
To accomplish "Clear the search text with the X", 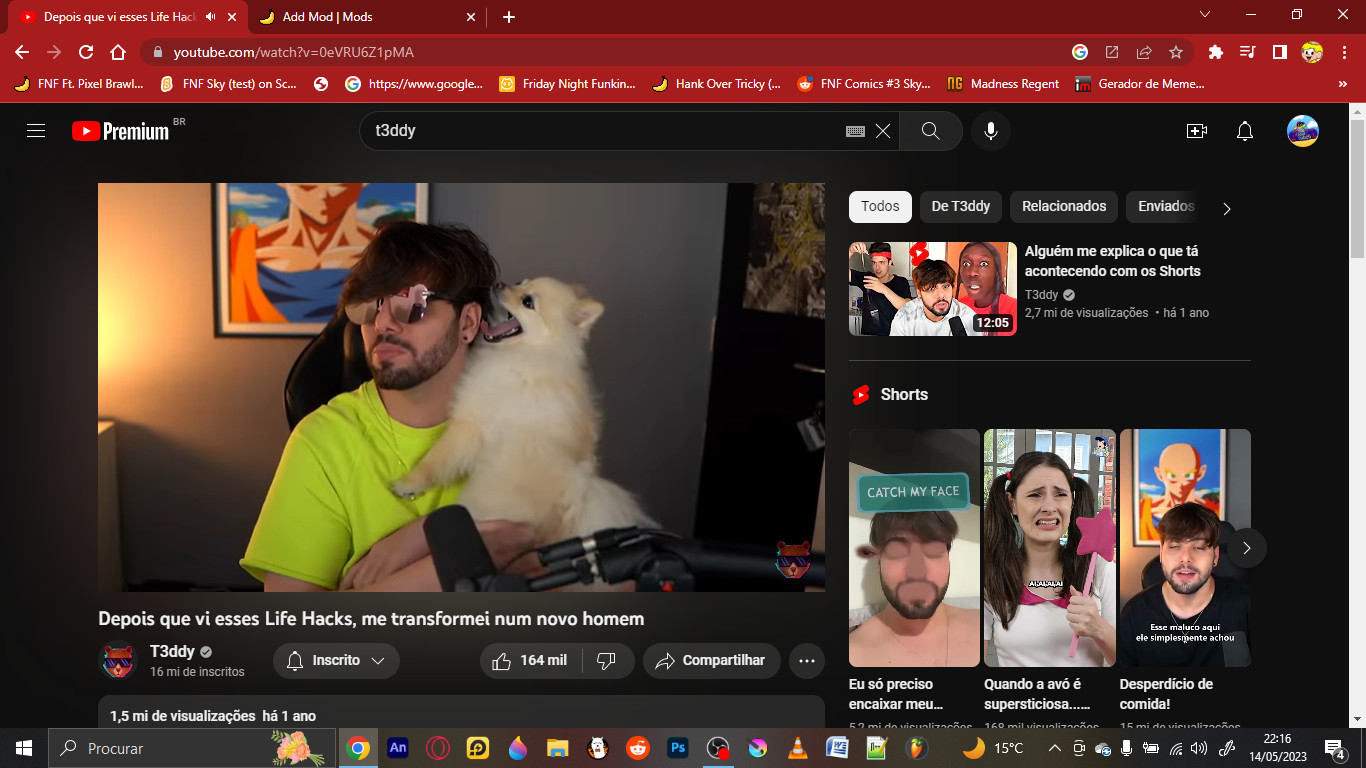I will (883, 131).
